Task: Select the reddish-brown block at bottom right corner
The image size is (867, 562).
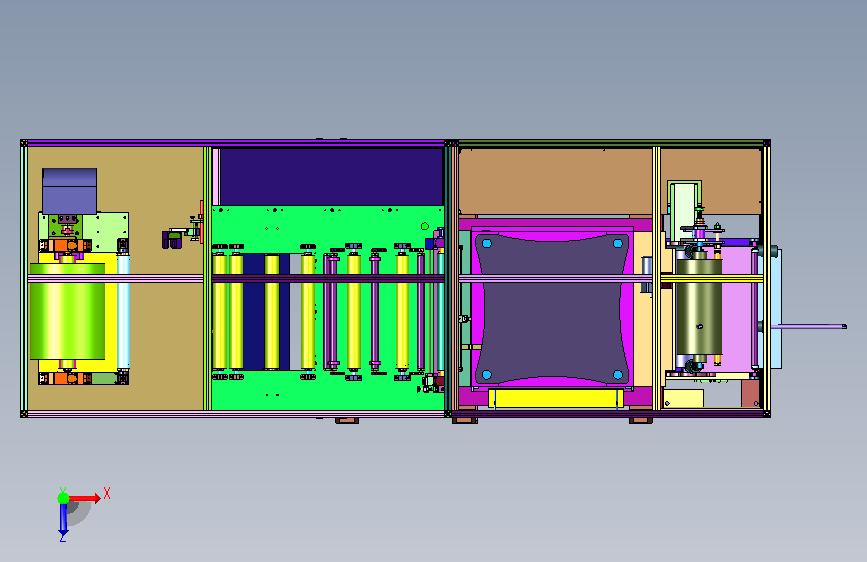Action: pos(750,393)
